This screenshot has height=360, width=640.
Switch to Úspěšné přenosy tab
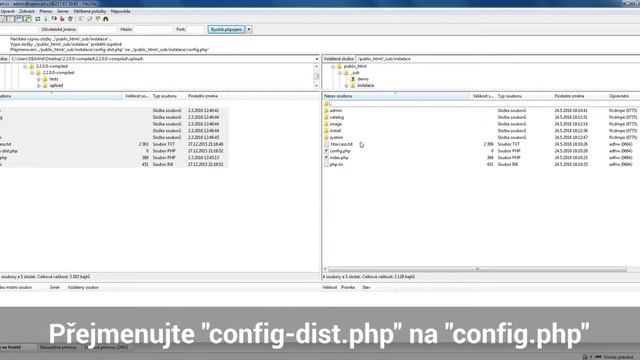pos(106,347)
